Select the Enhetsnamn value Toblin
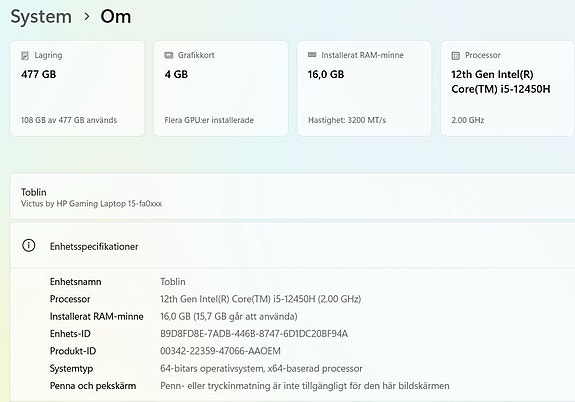575x402 pixels. [173, 282]
